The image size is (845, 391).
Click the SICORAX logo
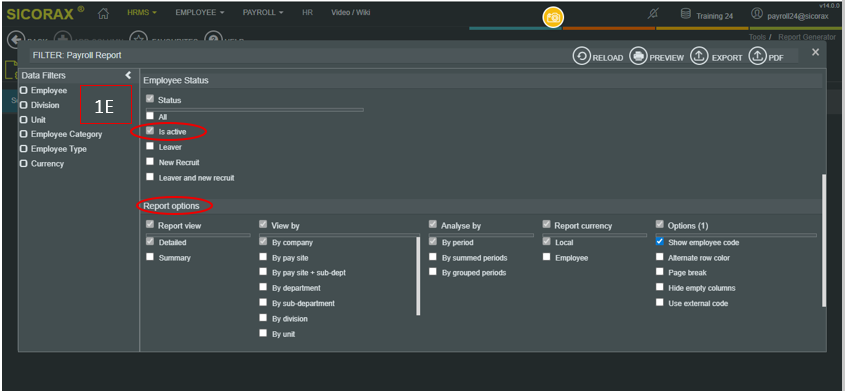tap(45, 13)
